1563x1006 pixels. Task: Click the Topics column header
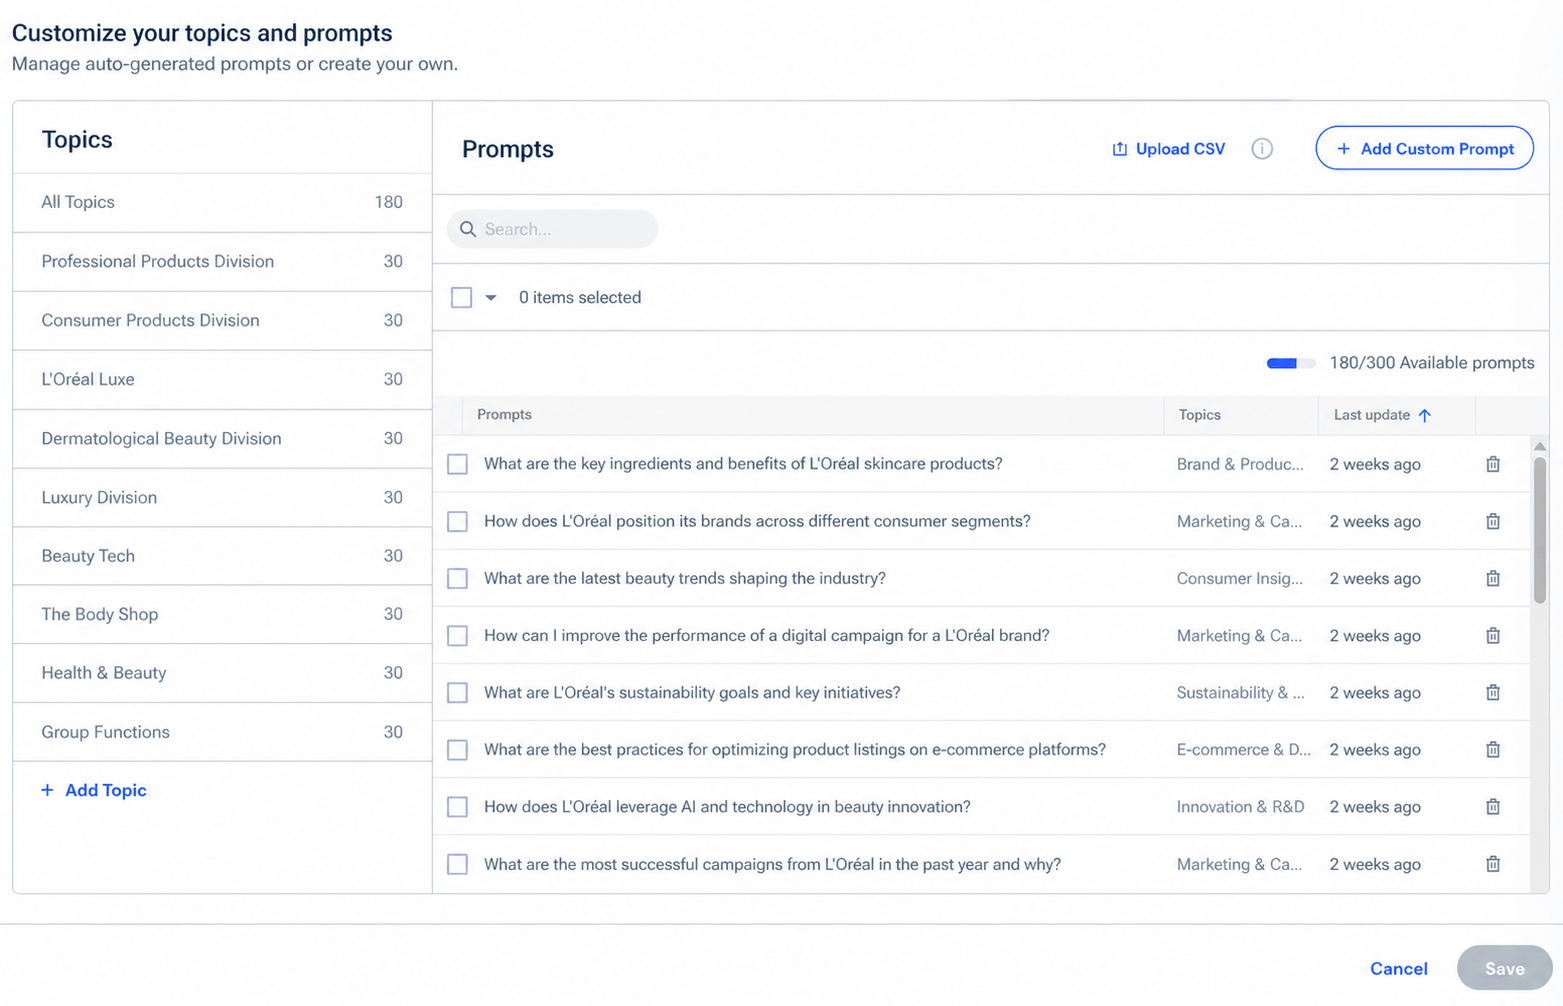click(1241, 415)
